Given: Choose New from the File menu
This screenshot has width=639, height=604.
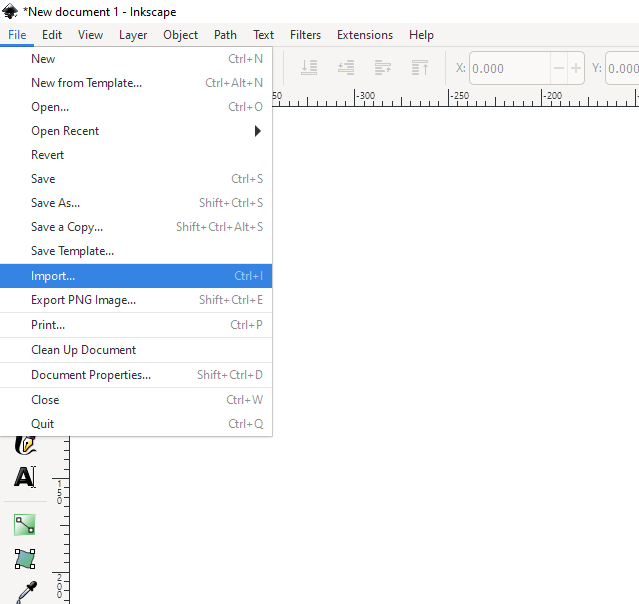Looking at the screenshot, I should [x=136, y=59].
